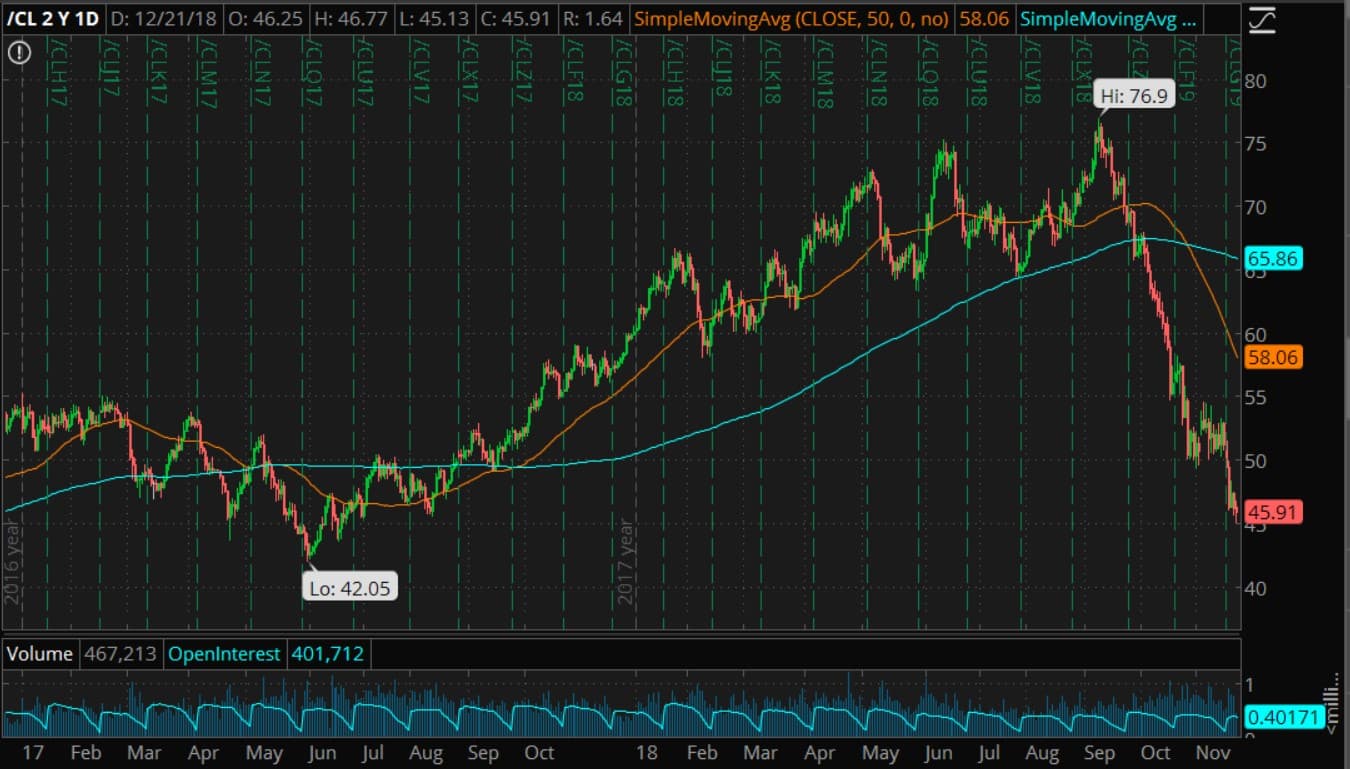The width and height of the screenshot is (1350, 769).
Task: Click the orange 58.06 price axis tag
Action: coord(1273,357)
